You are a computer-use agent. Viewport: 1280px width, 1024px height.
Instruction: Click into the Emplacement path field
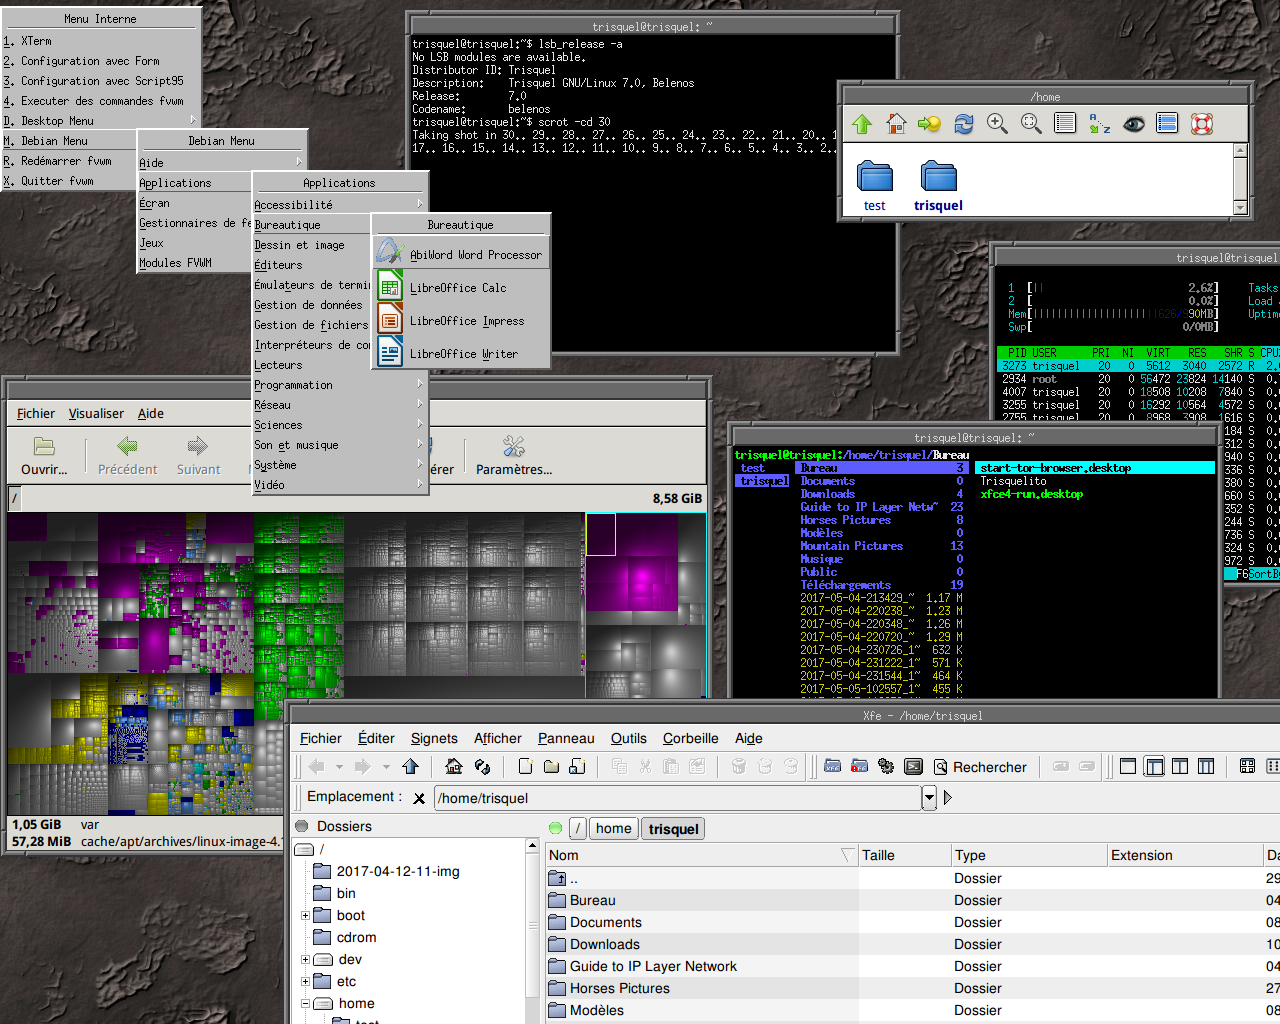[x=678, y=798]
